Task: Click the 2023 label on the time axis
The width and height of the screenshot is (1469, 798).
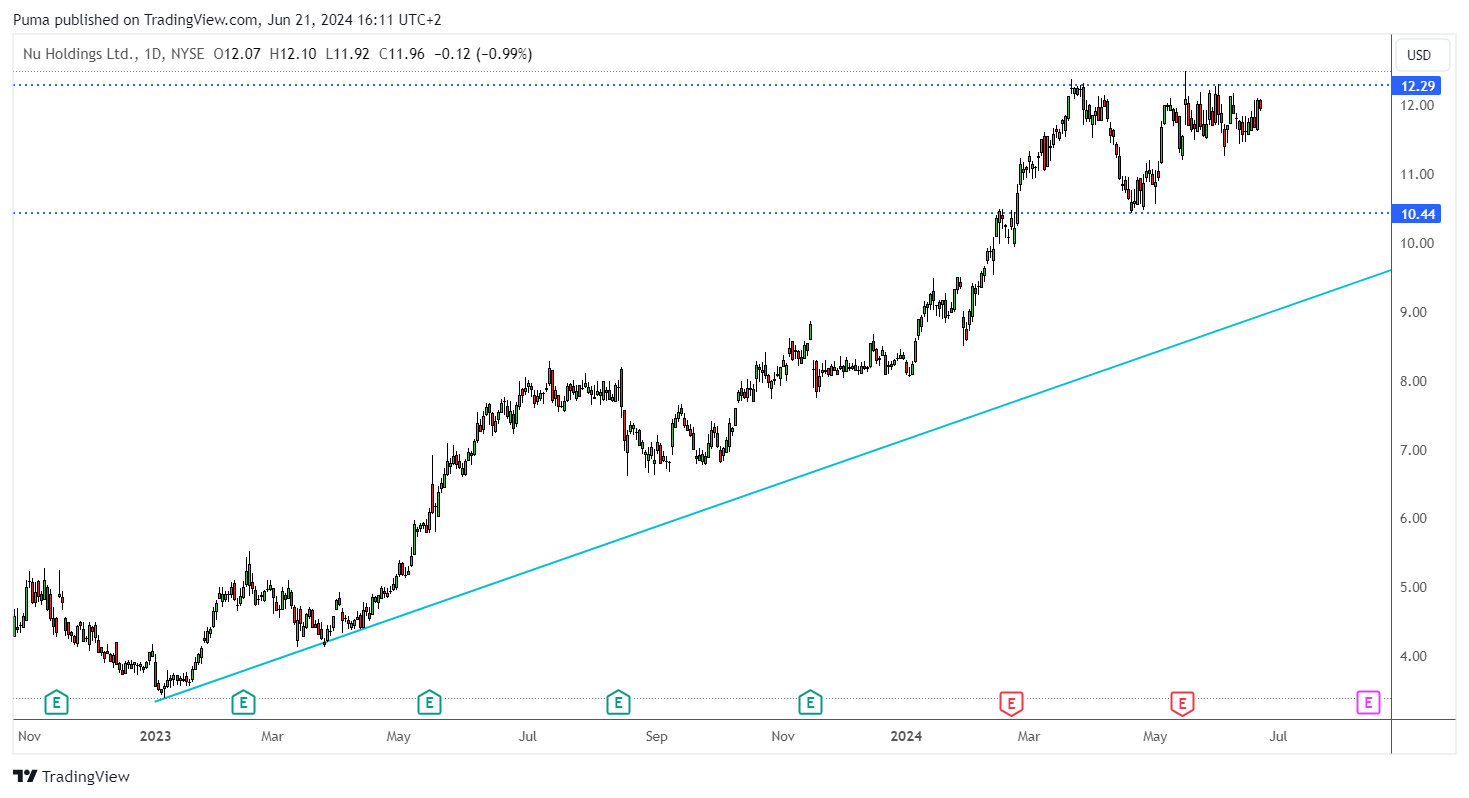Action: [x=155, y=737]
